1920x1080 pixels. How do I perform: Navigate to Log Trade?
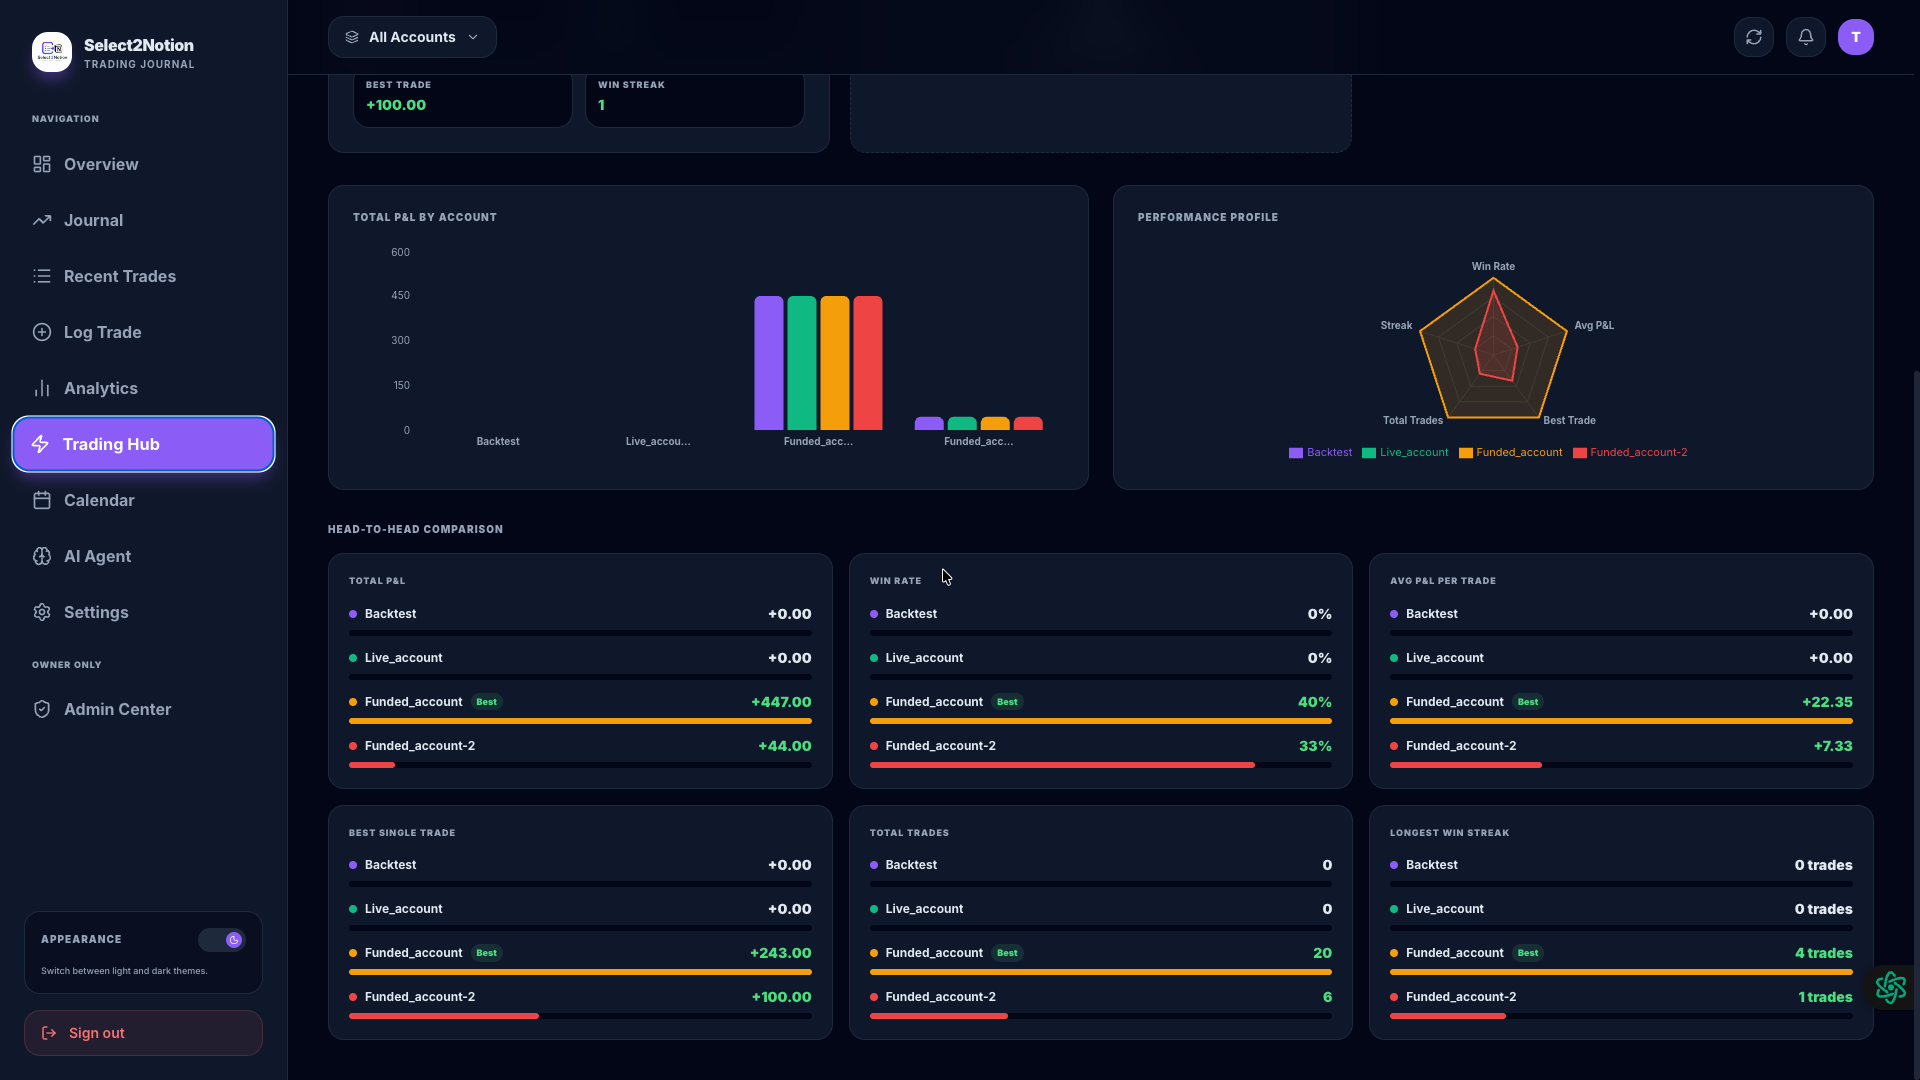[x=143, y=332]
